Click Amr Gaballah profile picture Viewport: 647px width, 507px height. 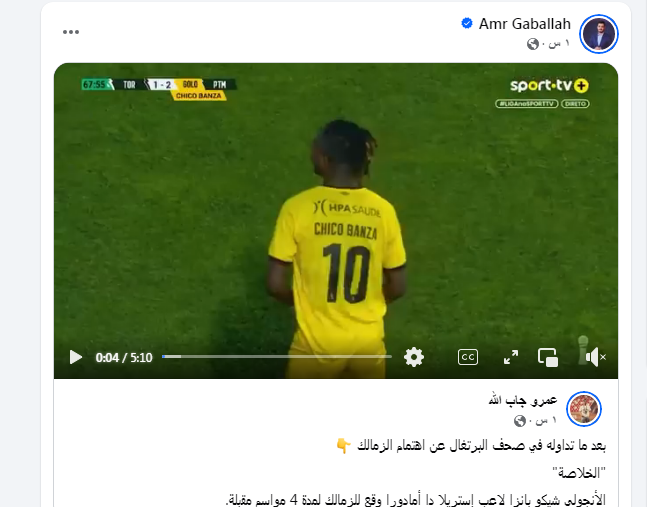tap(599, 34)
